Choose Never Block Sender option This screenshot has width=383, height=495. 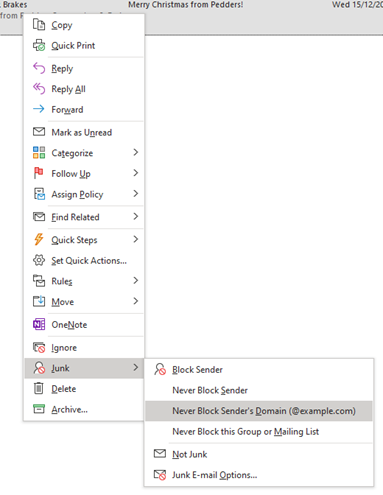259,390
